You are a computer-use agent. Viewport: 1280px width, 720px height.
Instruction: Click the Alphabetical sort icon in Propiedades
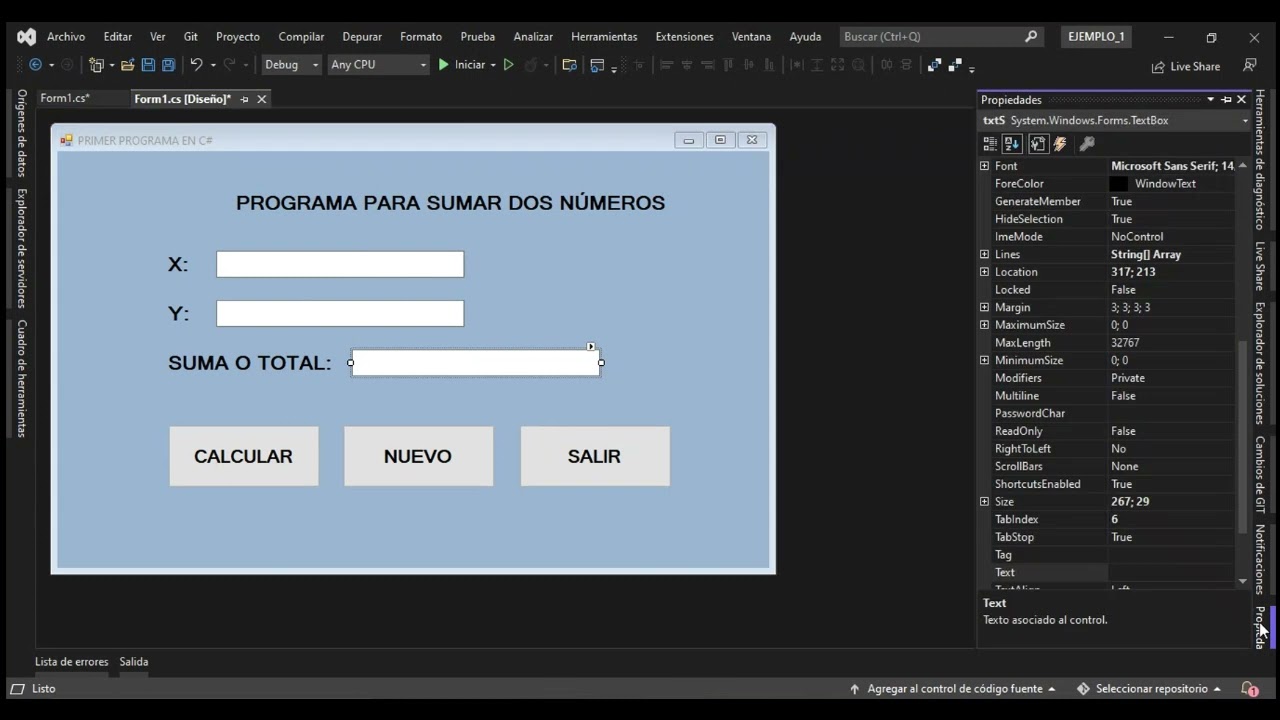1012,144
